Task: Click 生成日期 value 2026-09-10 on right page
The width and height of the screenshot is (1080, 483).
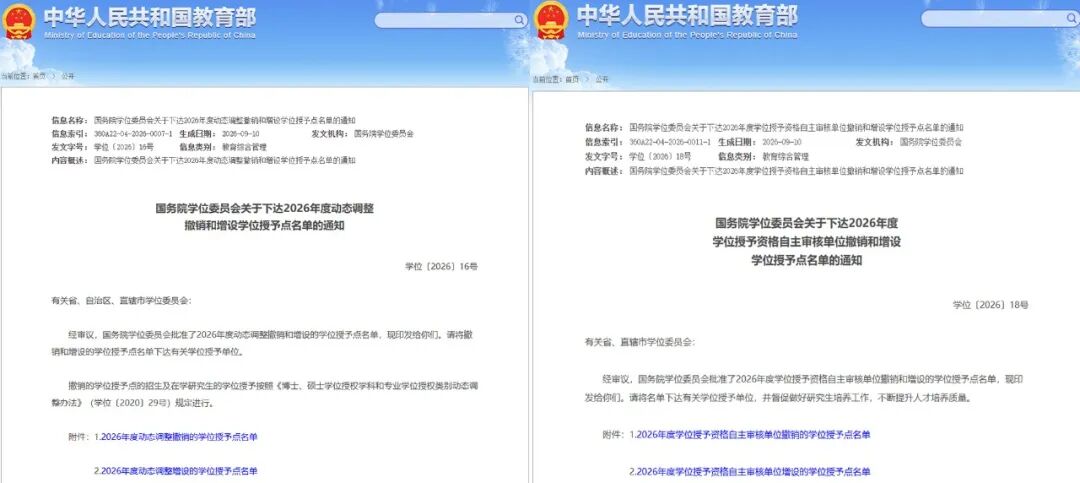Action: 781,142
